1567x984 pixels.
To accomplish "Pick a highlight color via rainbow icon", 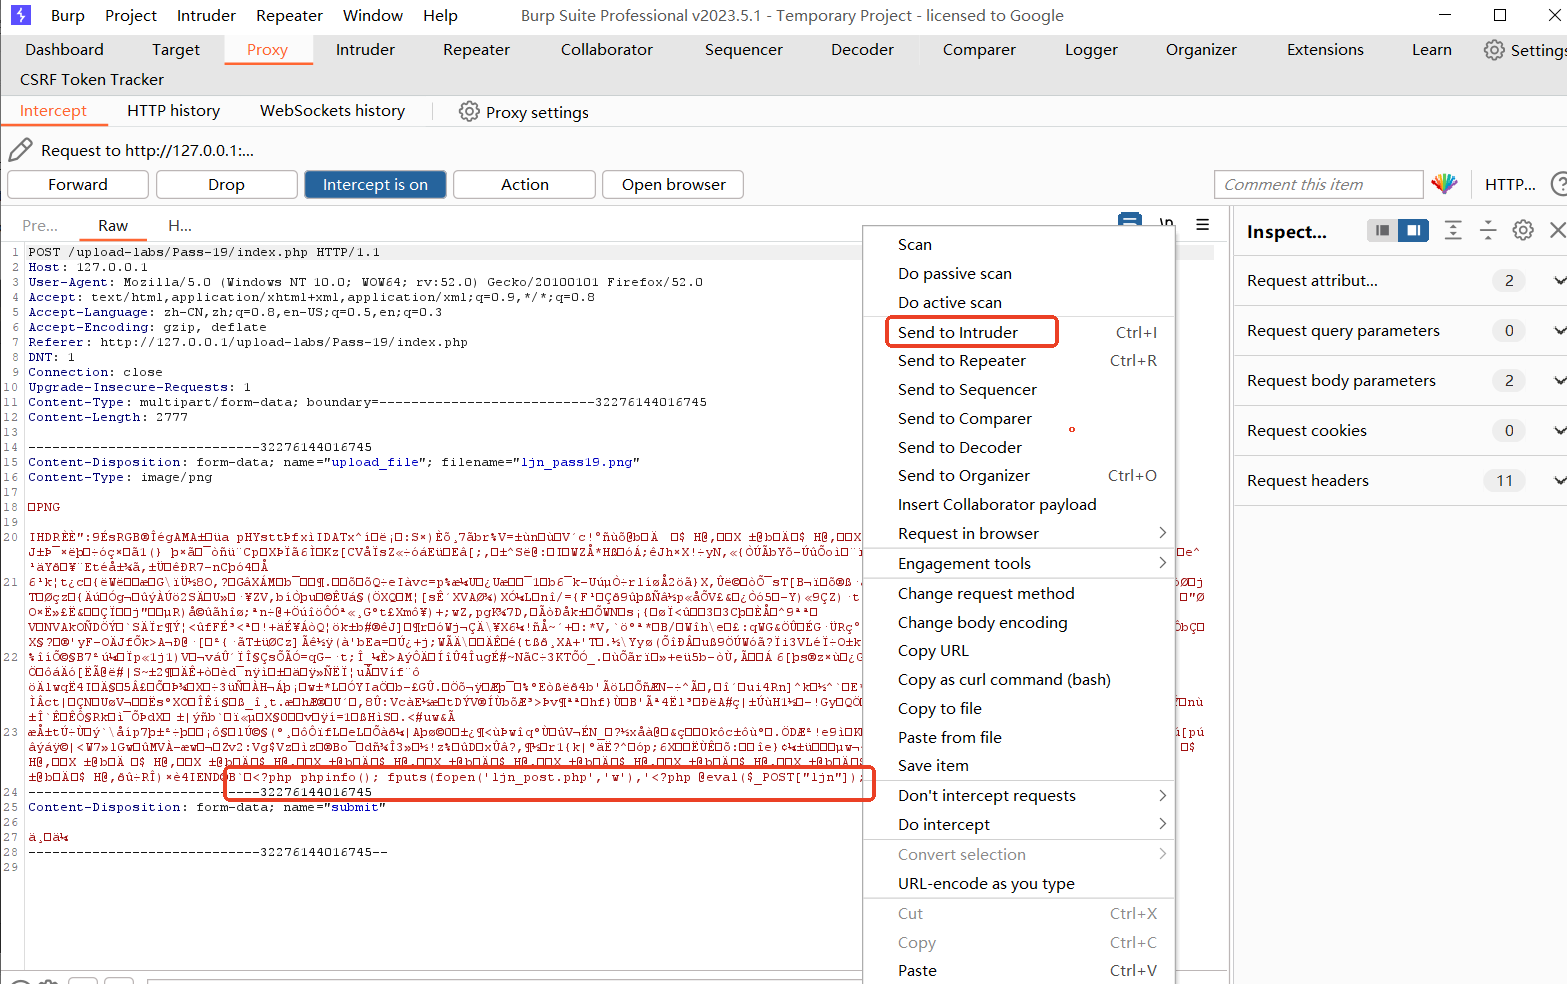I will coord(1444,184).
